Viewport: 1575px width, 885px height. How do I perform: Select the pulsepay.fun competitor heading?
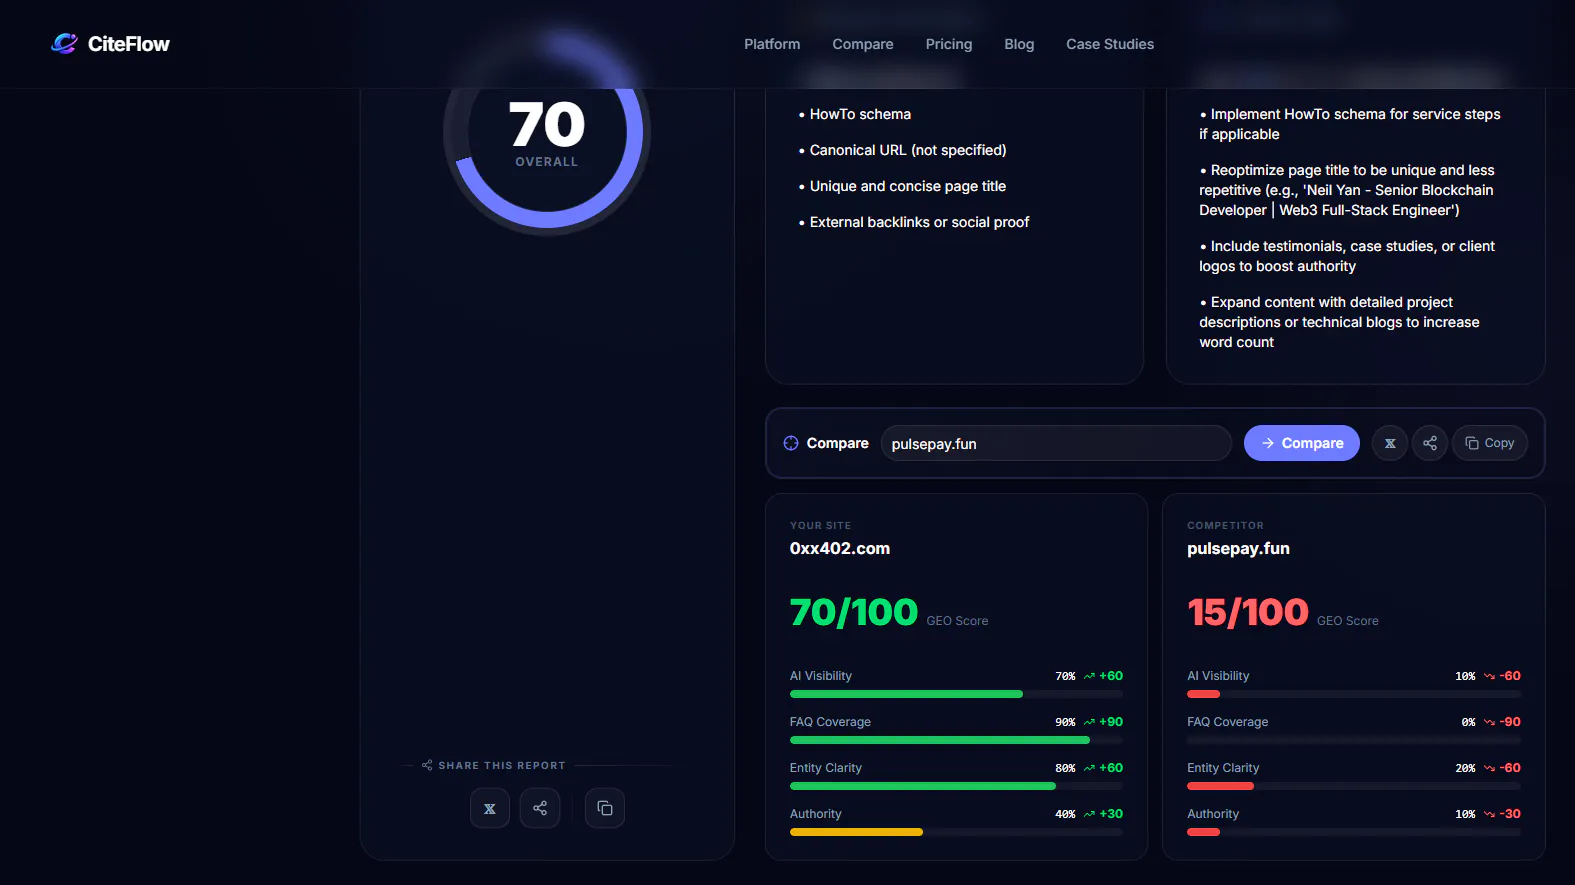[x=1238, y=548]
